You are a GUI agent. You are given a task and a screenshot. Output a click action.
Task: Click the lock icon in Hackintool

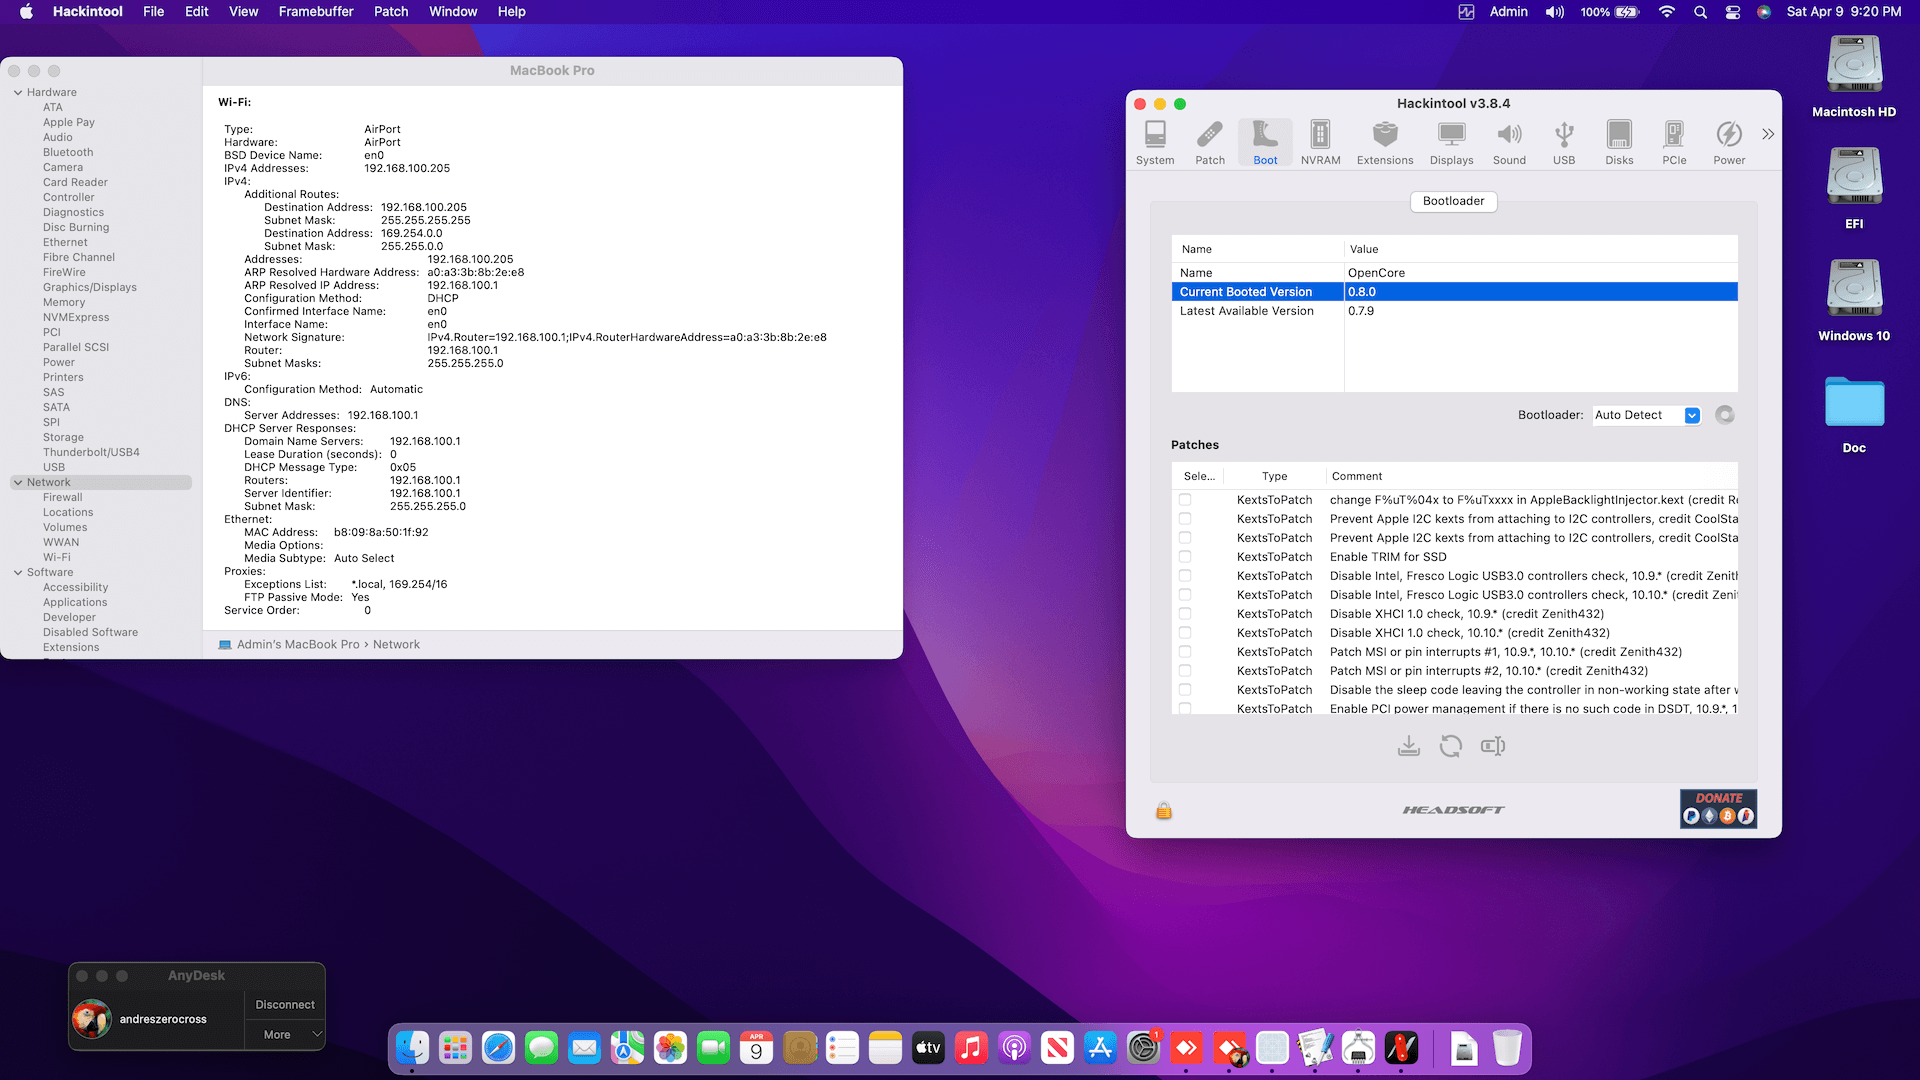[x=1163, y=810]
